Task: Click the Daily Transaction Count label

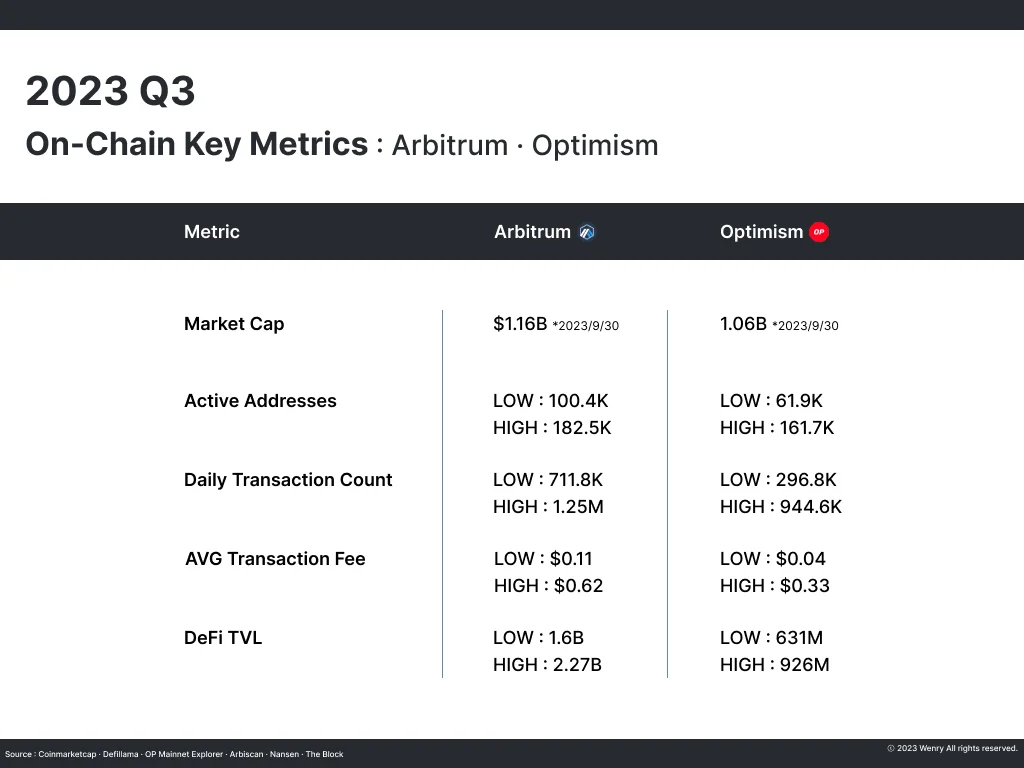Action: [288, 480]
